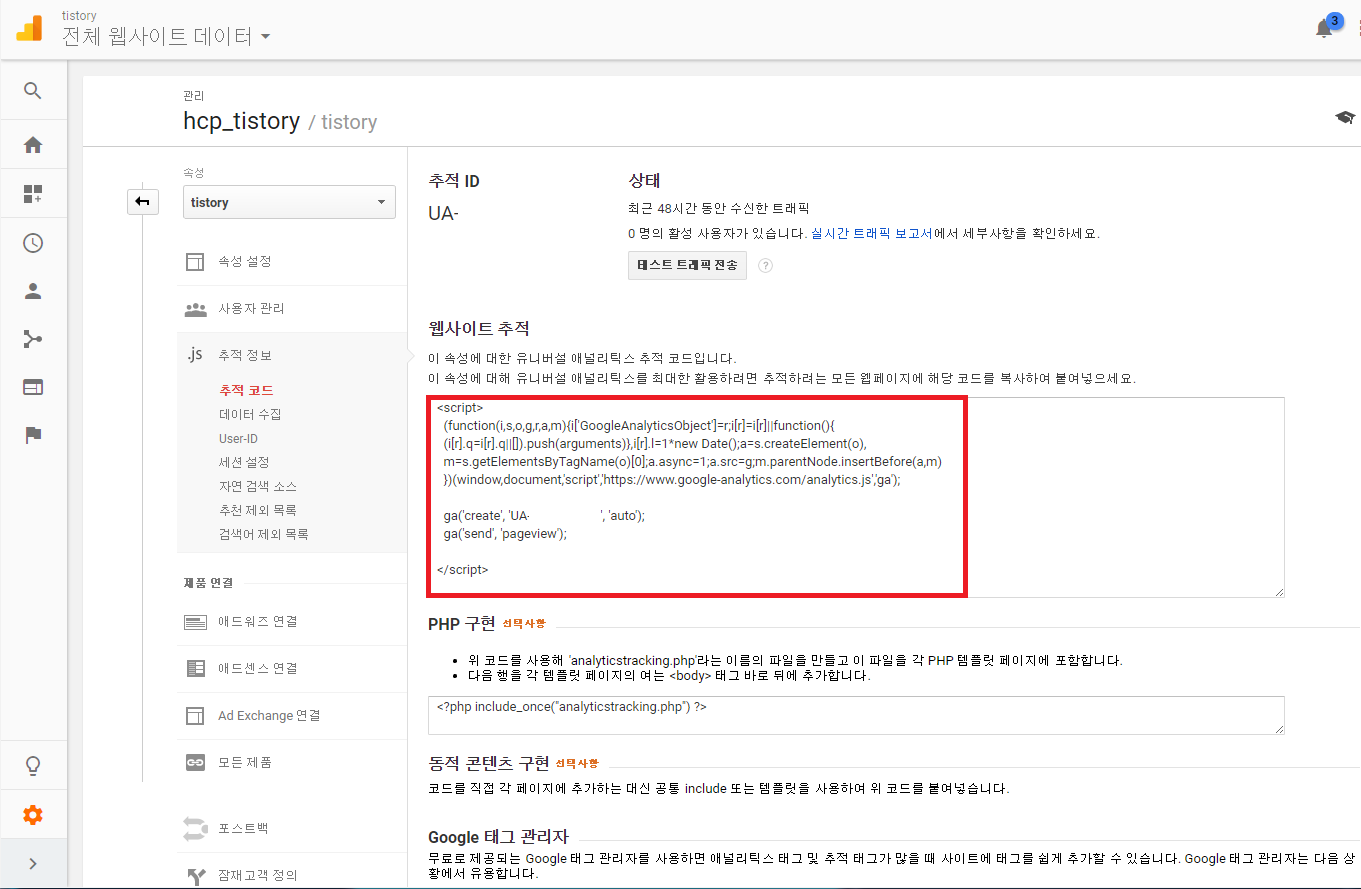Open the tistory property dropdown
This screenshot has height=889, width=1361.
(289, 202)
